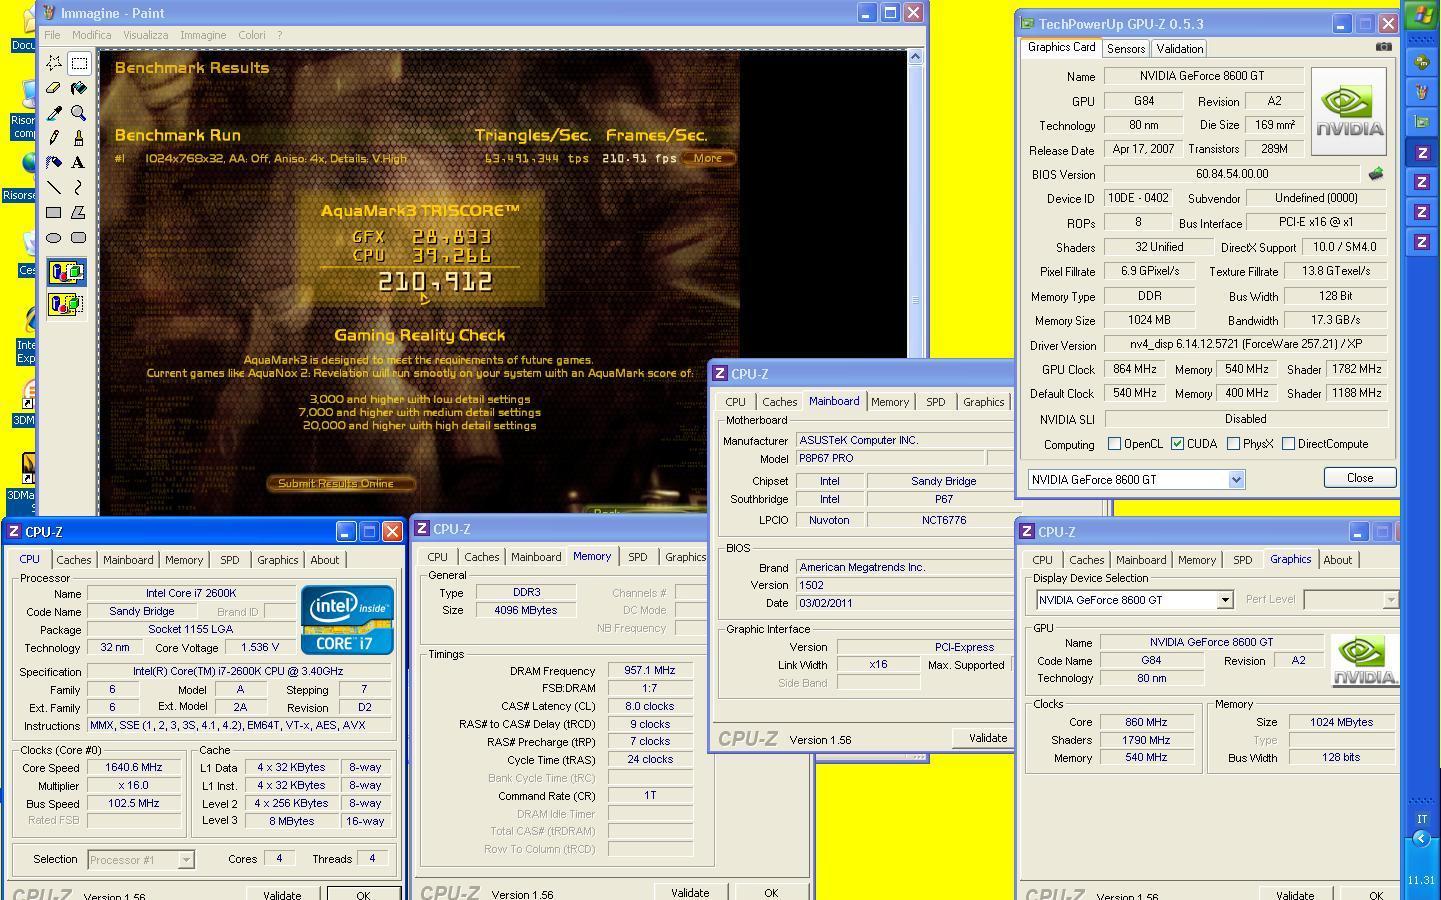Click Paint vertical scrollbar up arrow
The width and height of the screenshot is (1441, 900).
[915, 57]
